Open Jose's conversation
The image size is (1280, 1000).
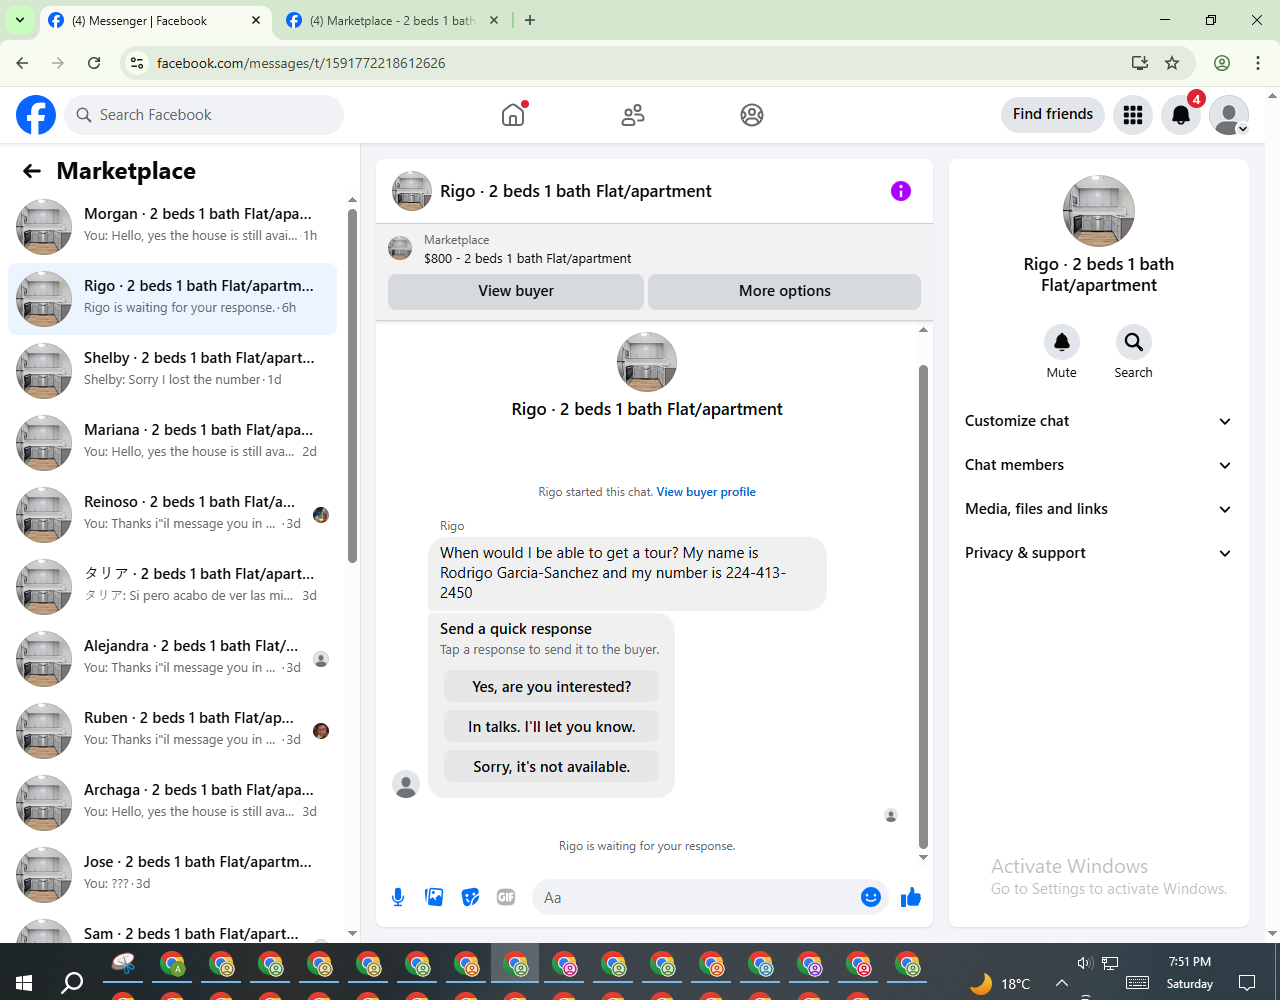point(172,875)
